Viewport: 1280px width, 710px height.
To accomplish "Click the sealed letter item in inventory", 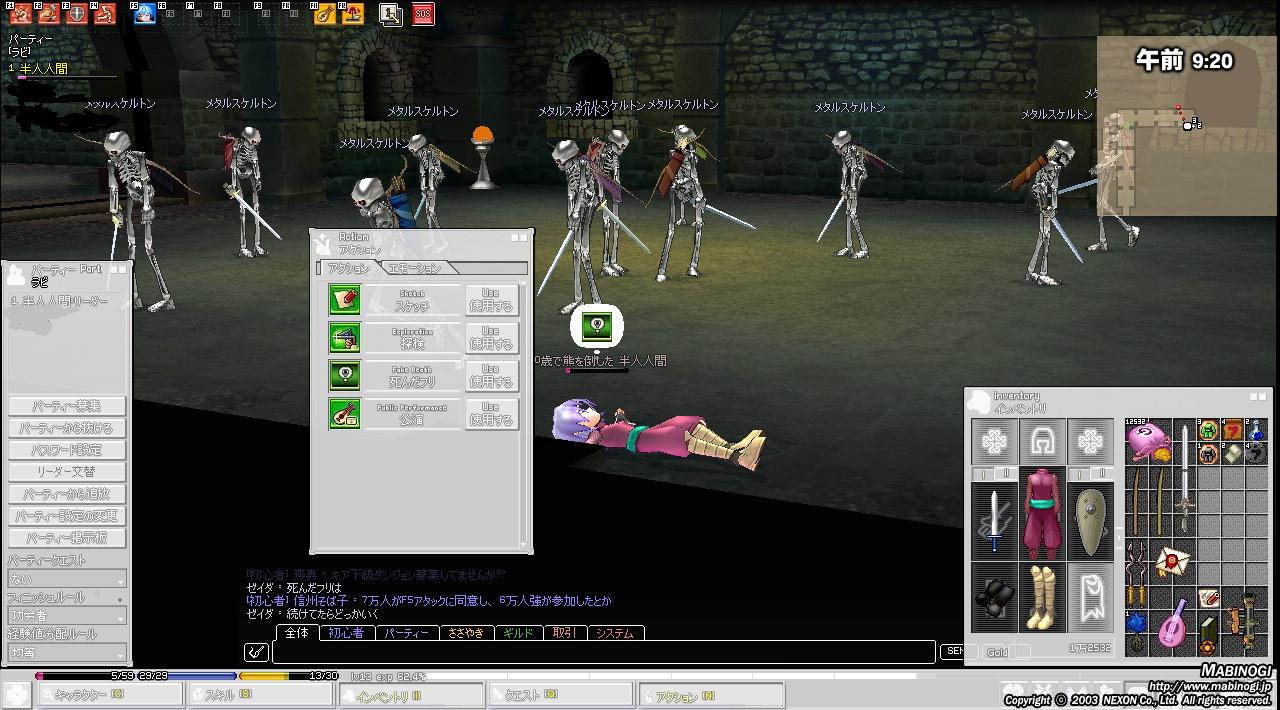I will (1171, 562).
